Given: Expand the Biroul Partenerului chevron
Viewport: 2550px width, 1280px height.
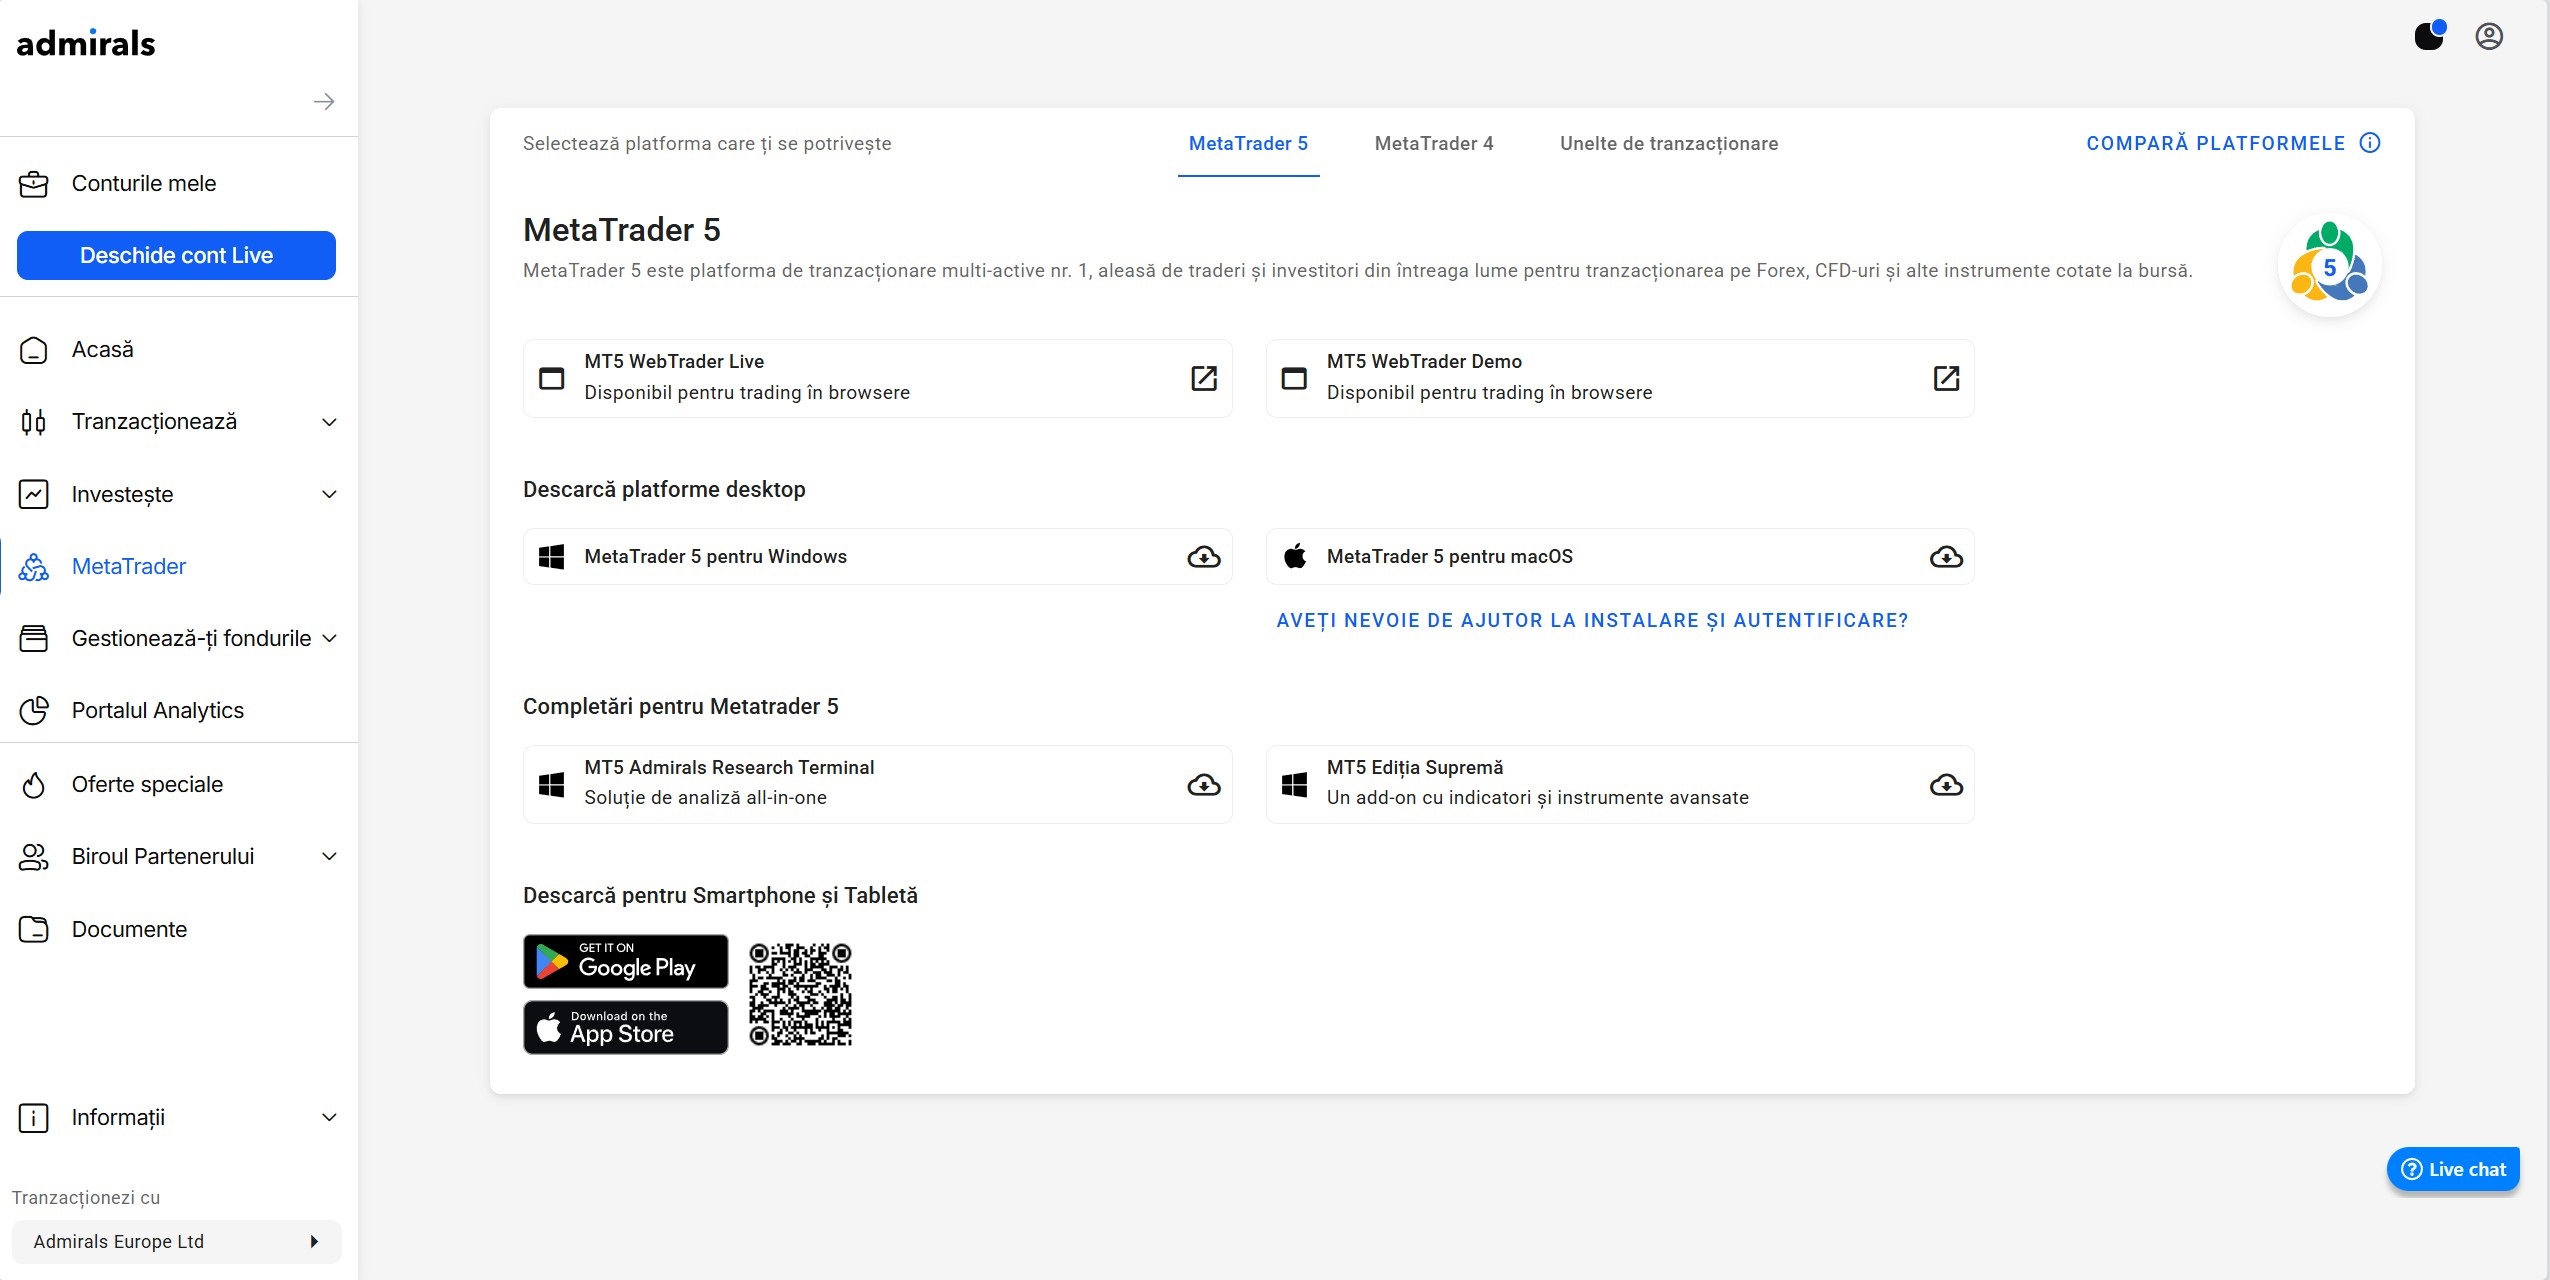Looking at the screenshot, I should pos(329,857).
